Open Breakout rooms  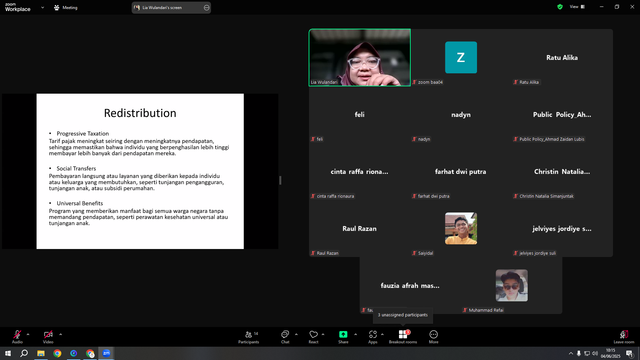(403, 336)
